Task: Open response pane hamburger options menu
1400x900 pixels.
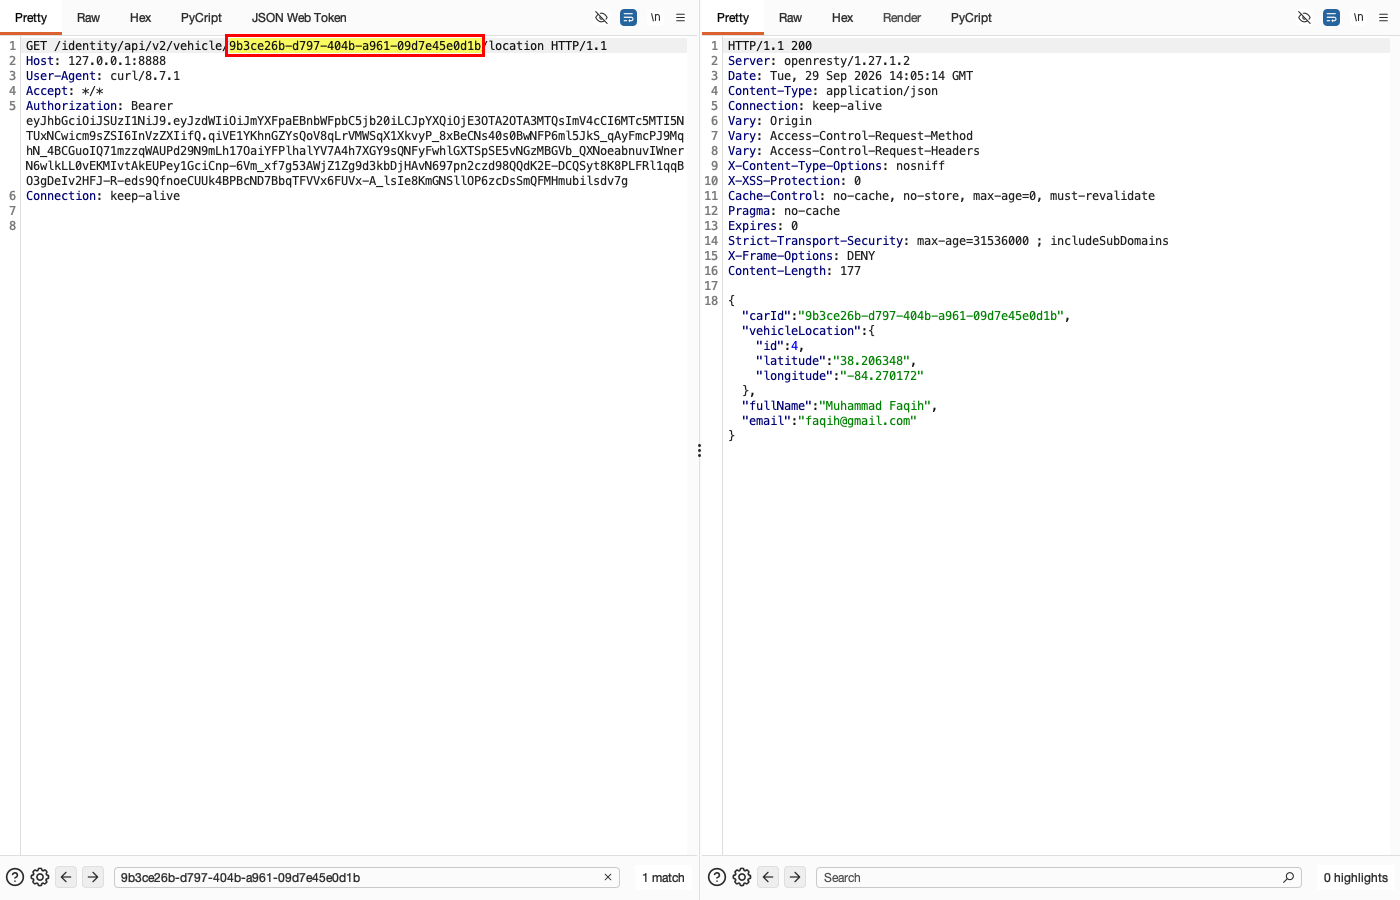Action: (1384, 18)
